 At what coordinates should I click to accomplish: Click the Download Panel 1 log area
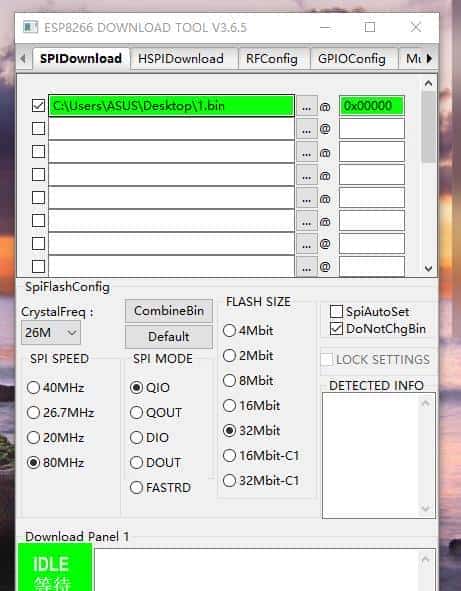265,570
